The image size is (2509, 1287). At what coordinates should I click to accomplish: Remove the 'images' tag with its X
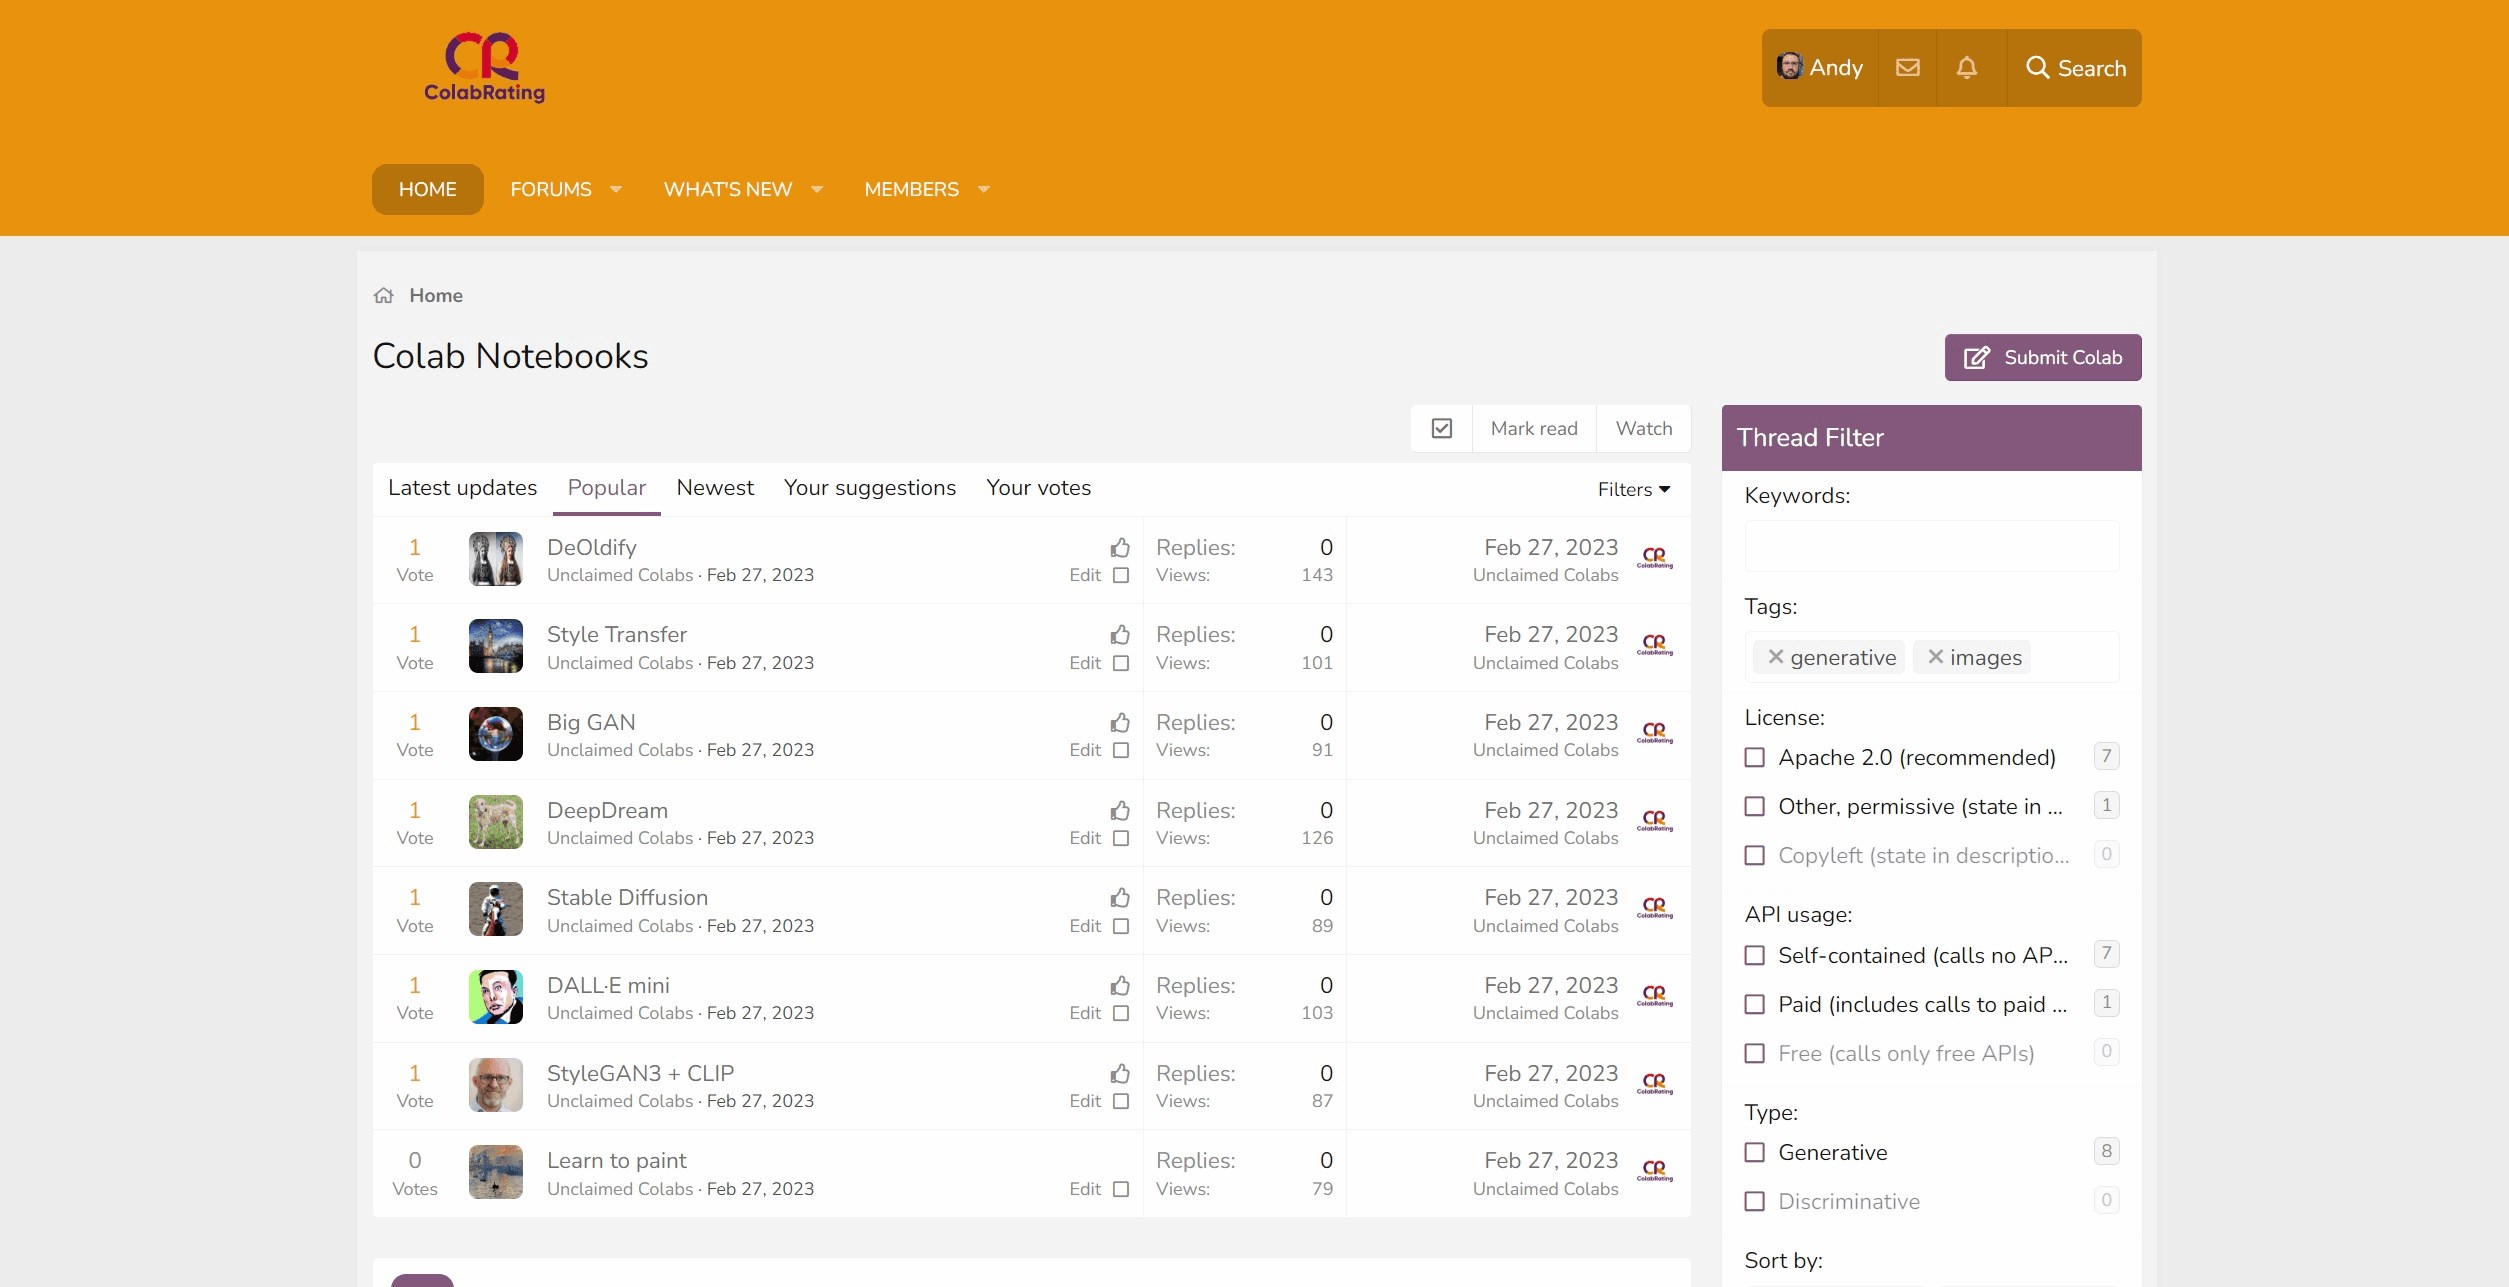click(1935, 657)
